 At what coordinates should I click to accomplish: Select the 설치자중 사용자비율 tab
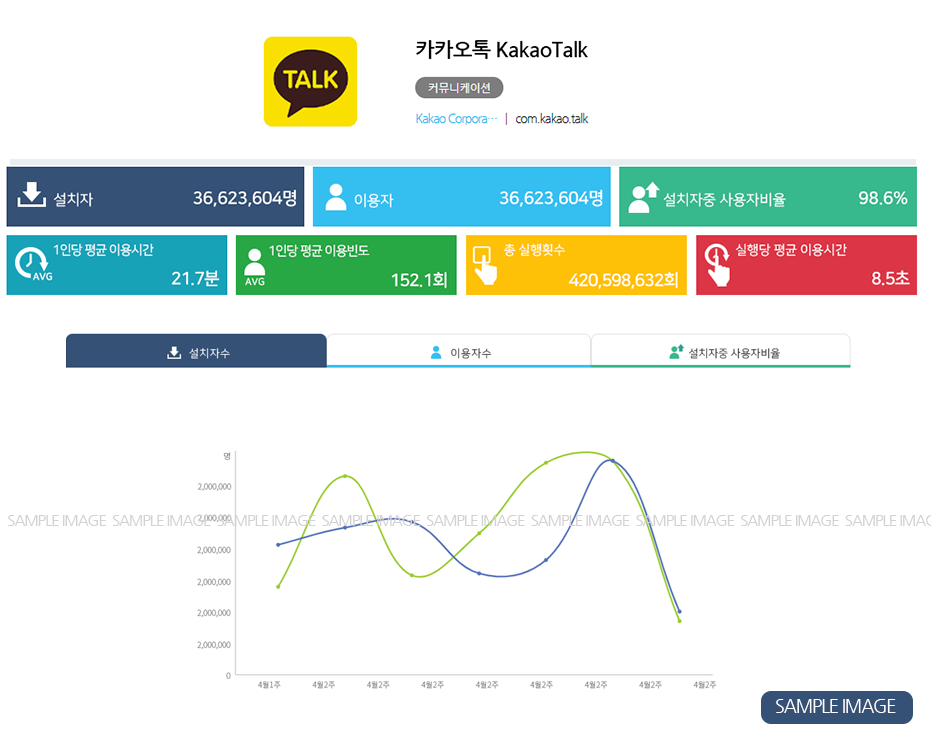pyautogui.click(x=721, y=351)
